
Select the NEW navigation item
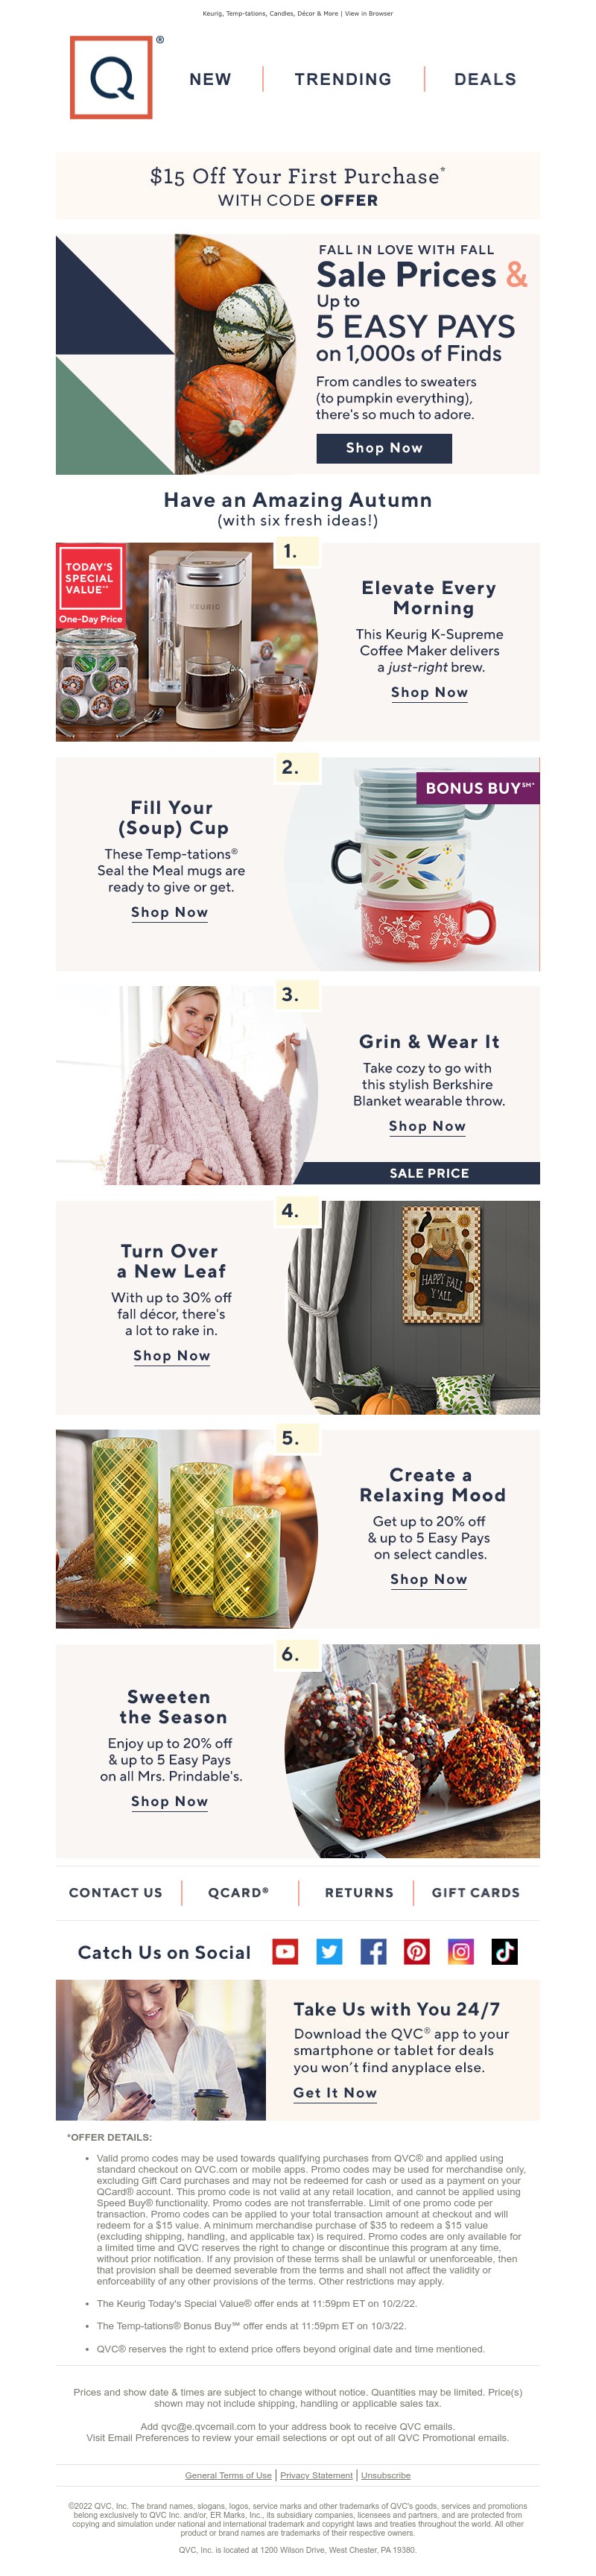pyautogui.click(x=210, y=79)
